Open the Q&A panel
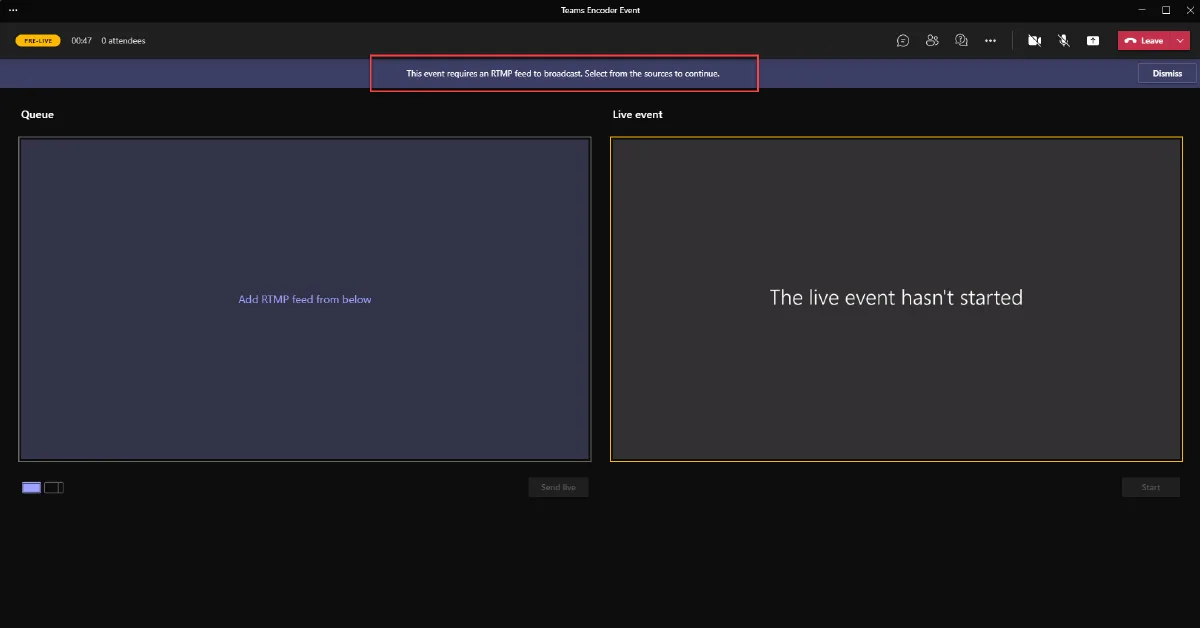The image size is (1200, 628). click(961, 41)
